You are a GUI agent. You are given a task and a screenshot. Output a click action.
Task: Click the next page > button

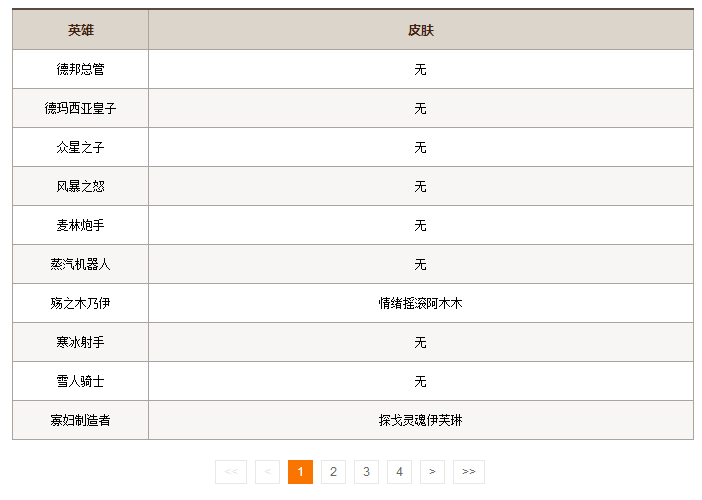(432, 471)
